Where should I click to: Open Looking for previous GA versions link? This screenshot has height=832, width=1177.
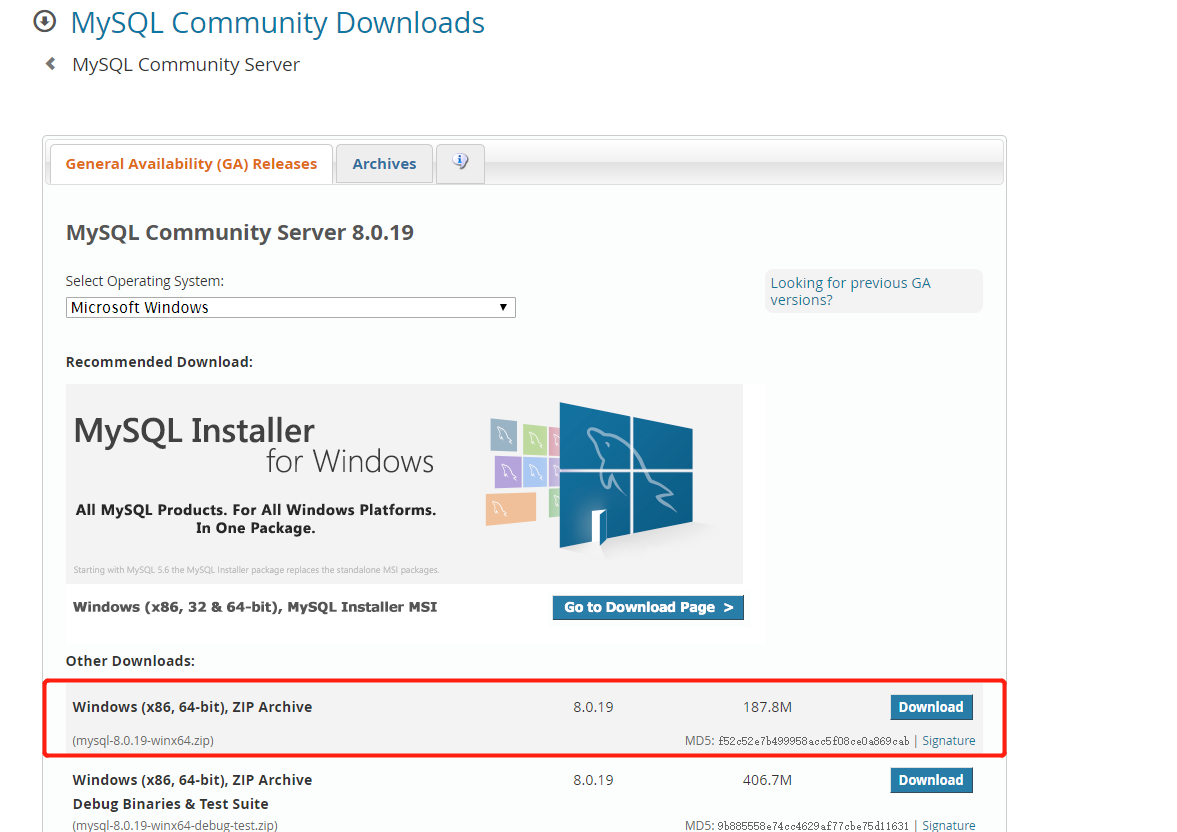(850, 291)
